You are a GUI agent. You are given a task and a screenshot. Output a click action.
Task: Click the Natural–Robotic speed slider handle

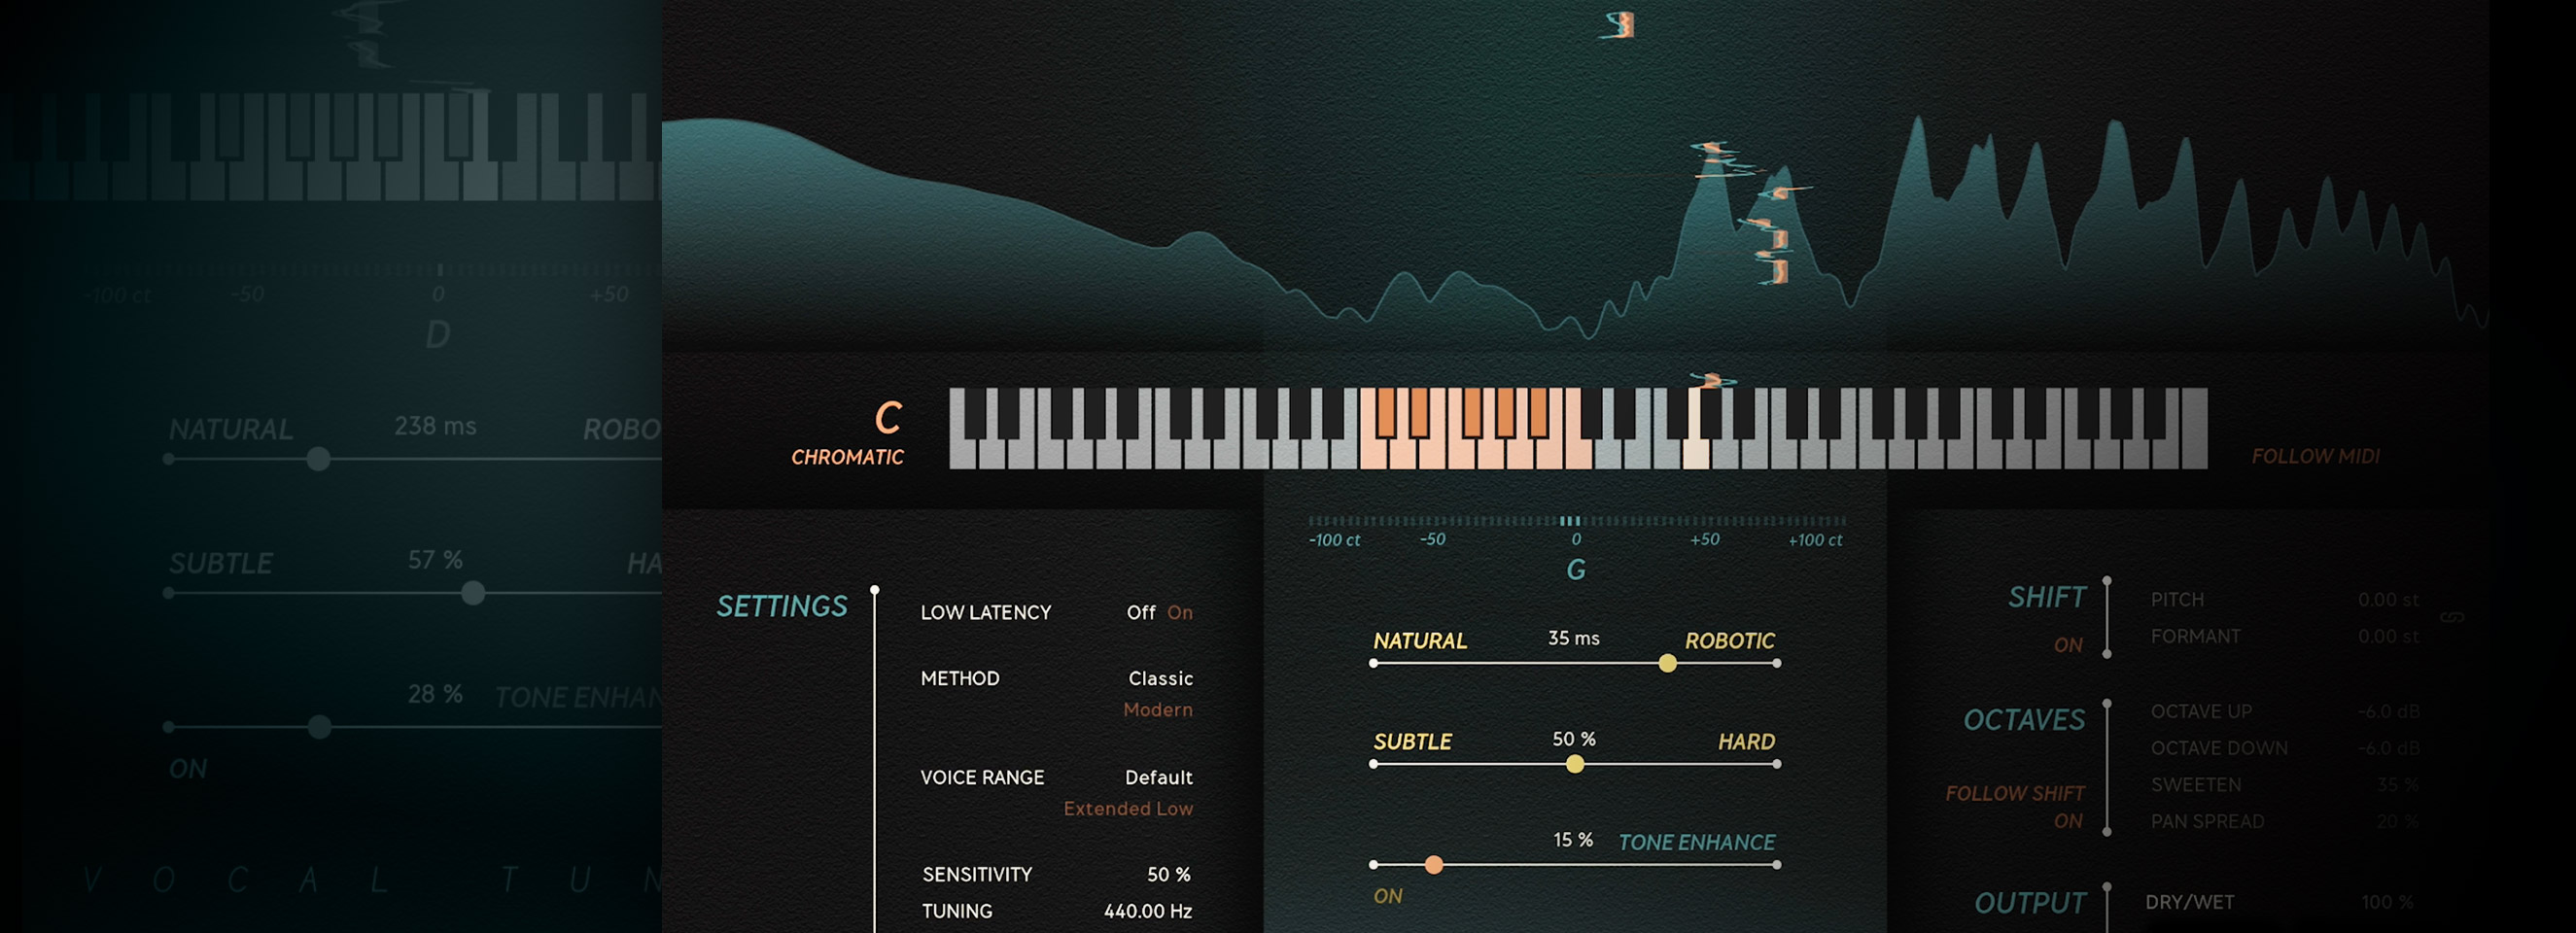pyautogui.click(x=1667, y=663)
